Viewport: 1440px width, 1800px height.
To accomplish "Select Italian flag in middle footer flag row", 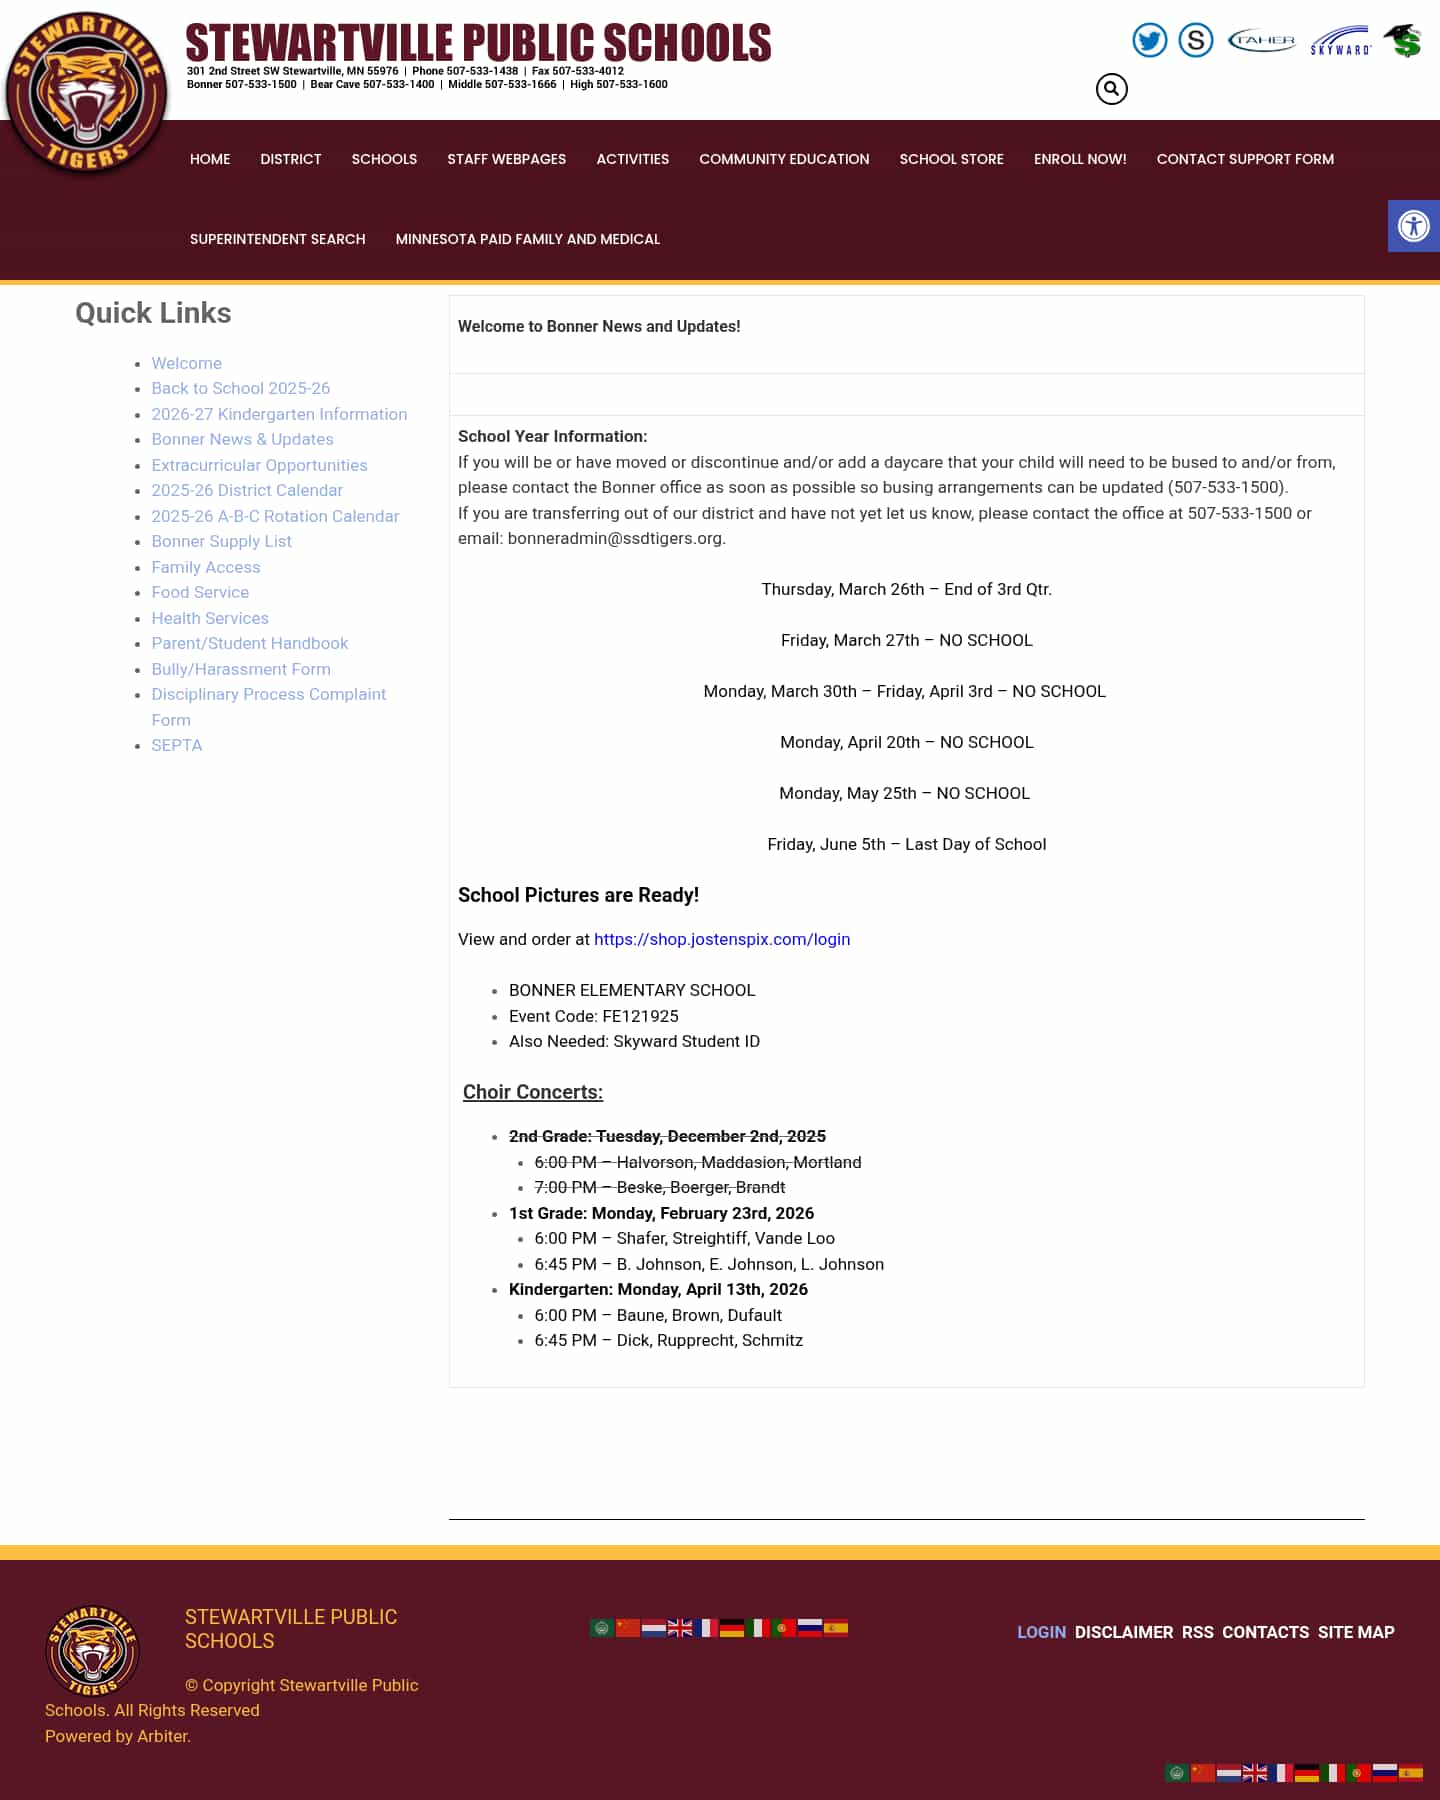I will pyautogui.click(x=758, y=1628).
